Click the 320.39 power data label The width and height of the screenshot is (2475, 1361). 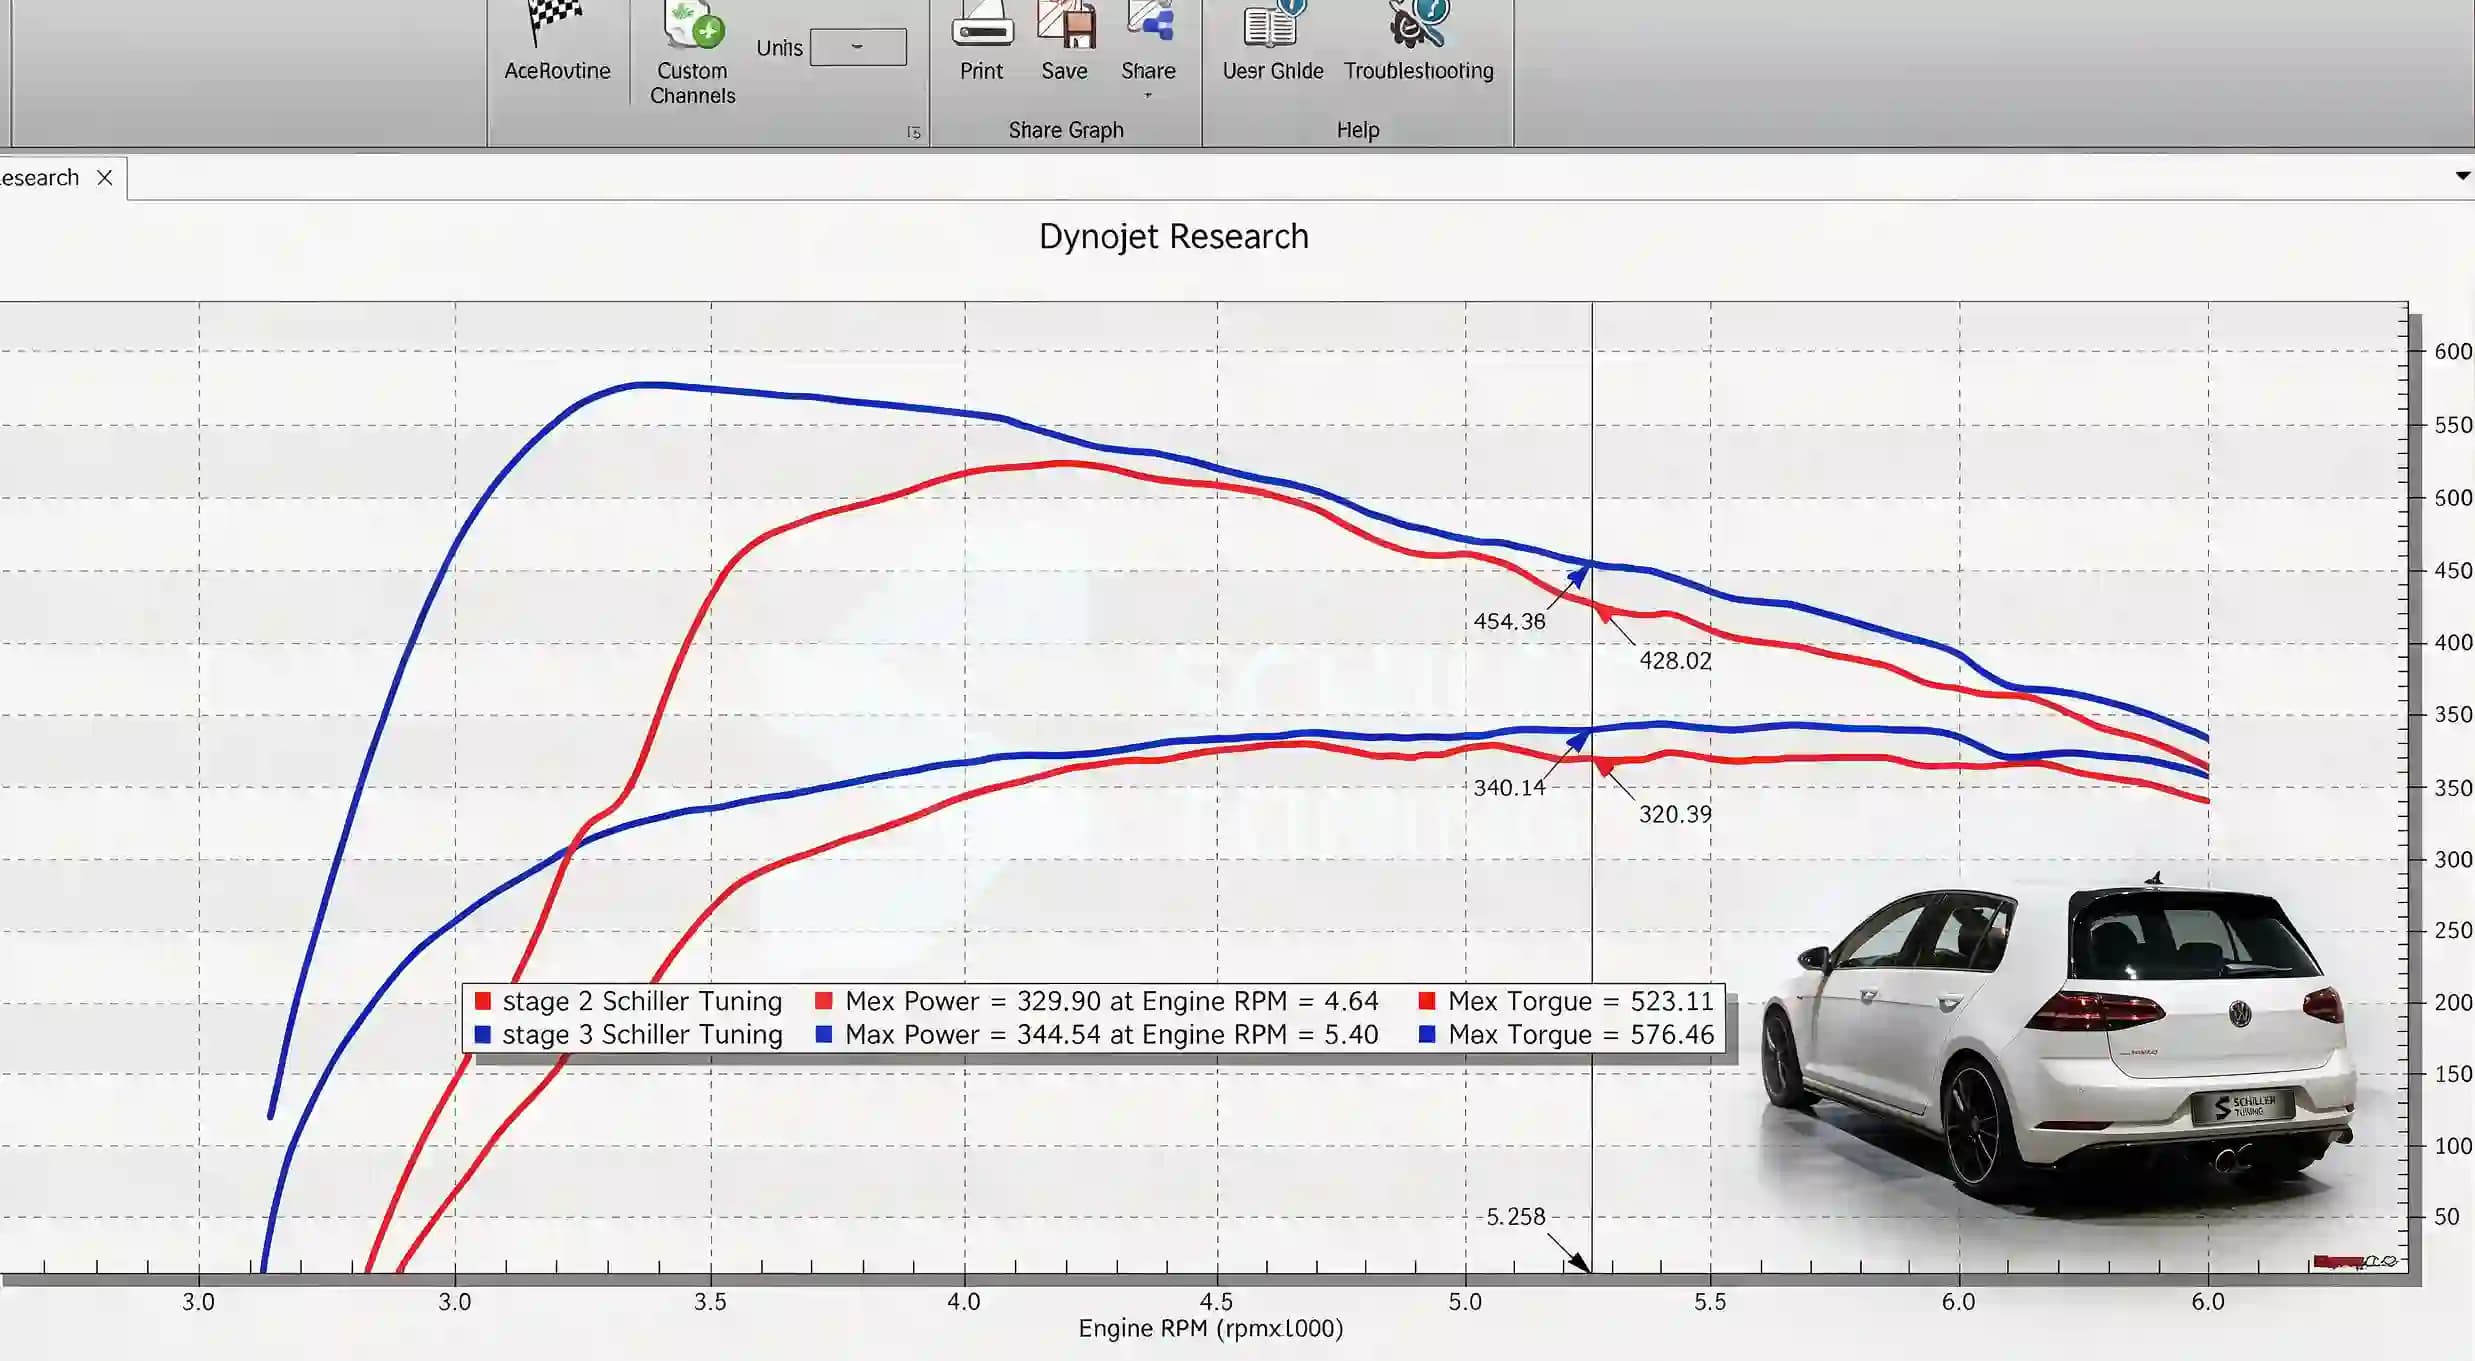[x=1675, y=815]
